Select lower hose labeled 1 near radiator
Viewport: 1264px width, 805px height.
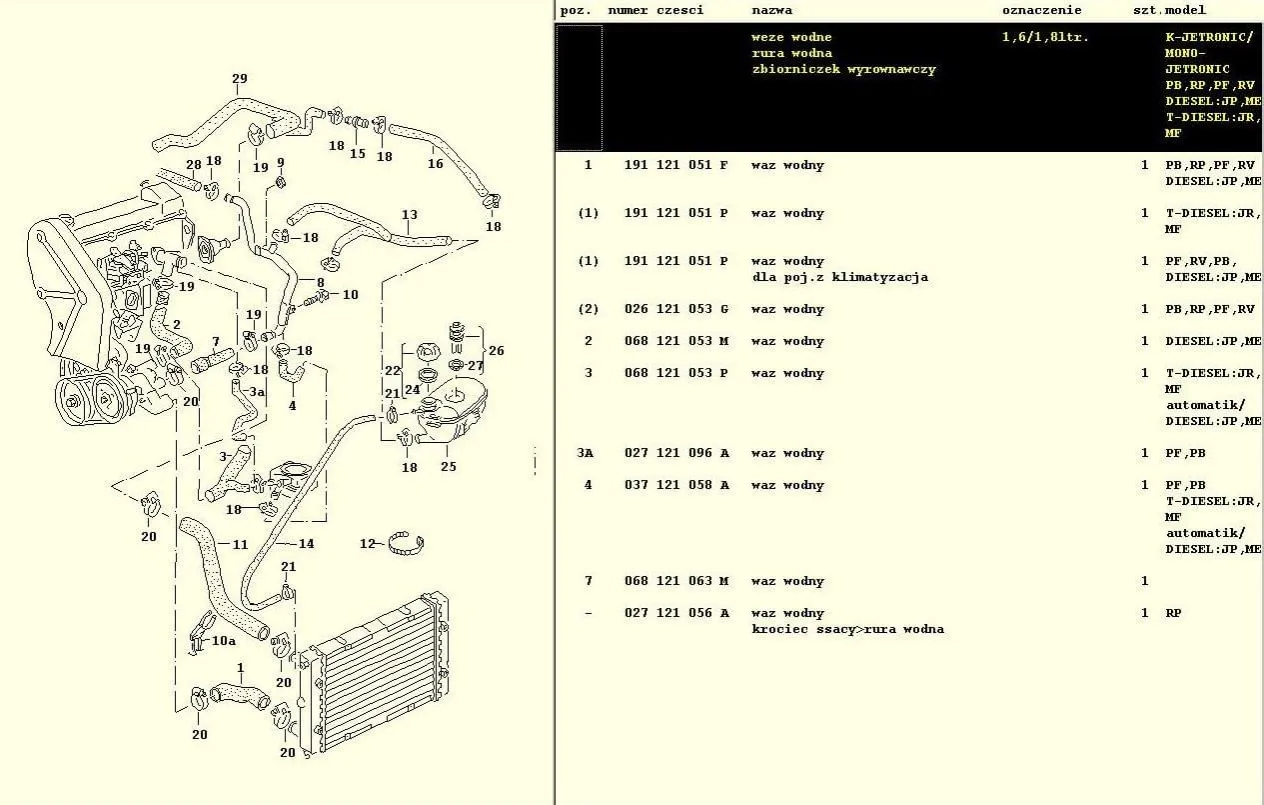tap(240, 691)
